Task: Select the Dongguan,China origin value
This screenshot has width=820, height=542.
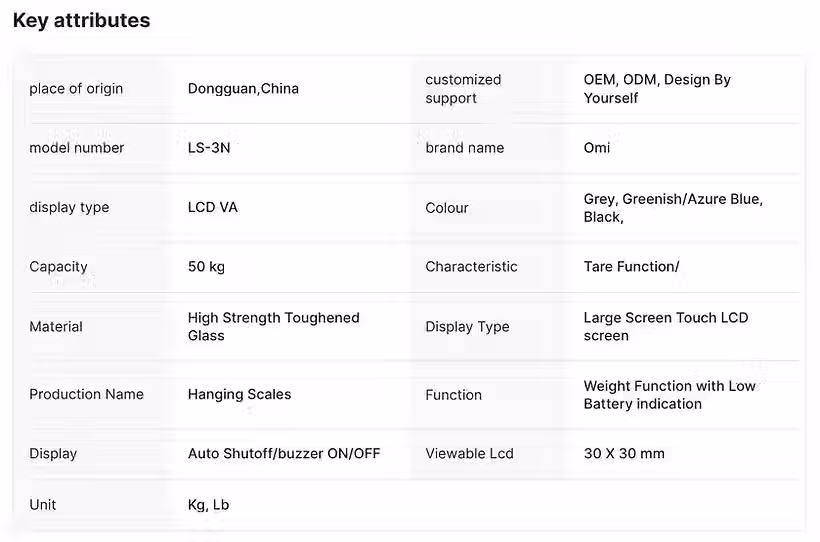Action: (x=243, y=88)
